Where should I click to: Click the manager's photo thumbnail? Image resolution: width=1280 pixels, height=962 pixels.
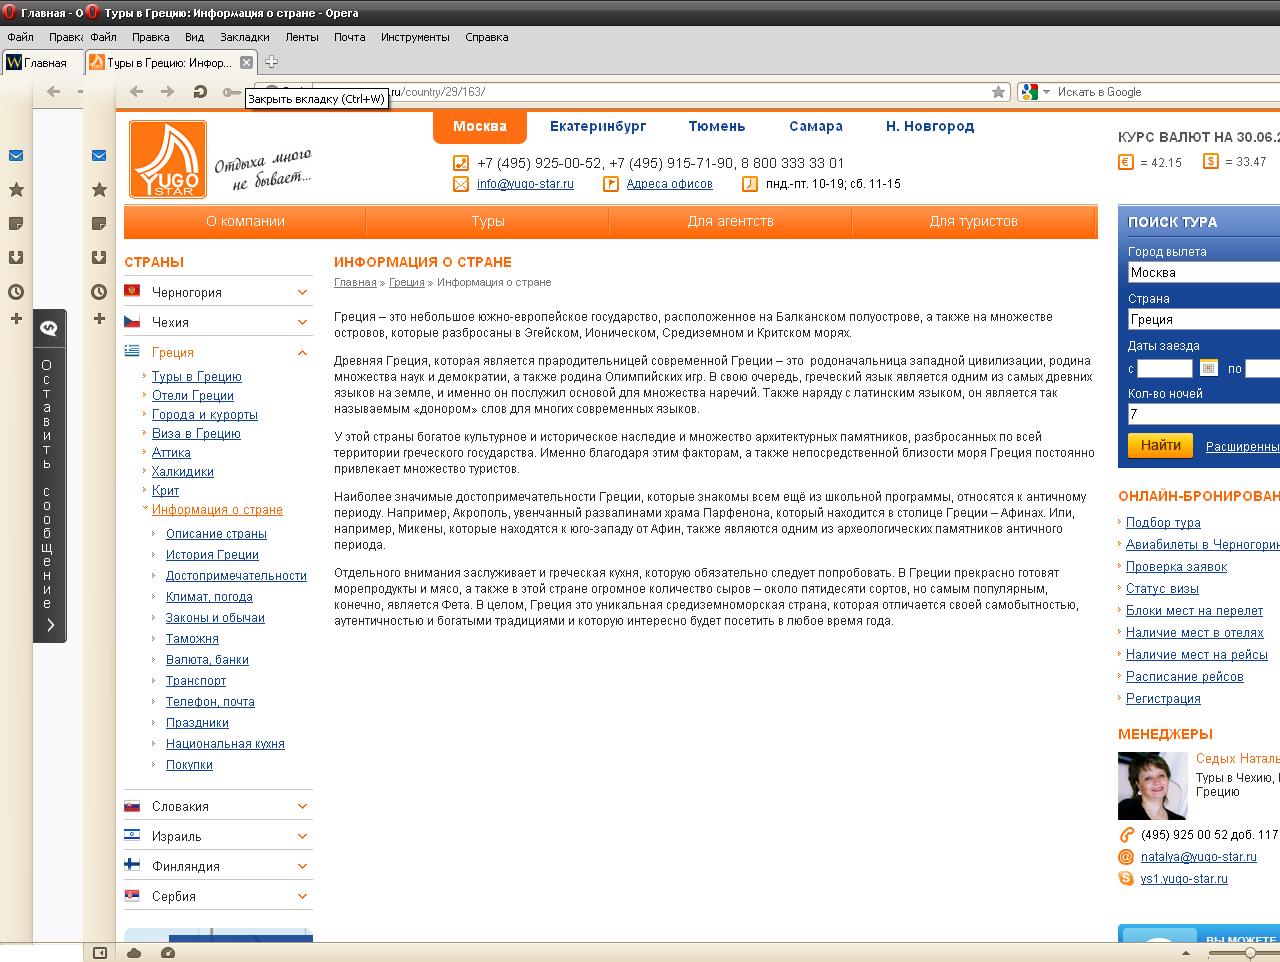[x=1152, y=786]
